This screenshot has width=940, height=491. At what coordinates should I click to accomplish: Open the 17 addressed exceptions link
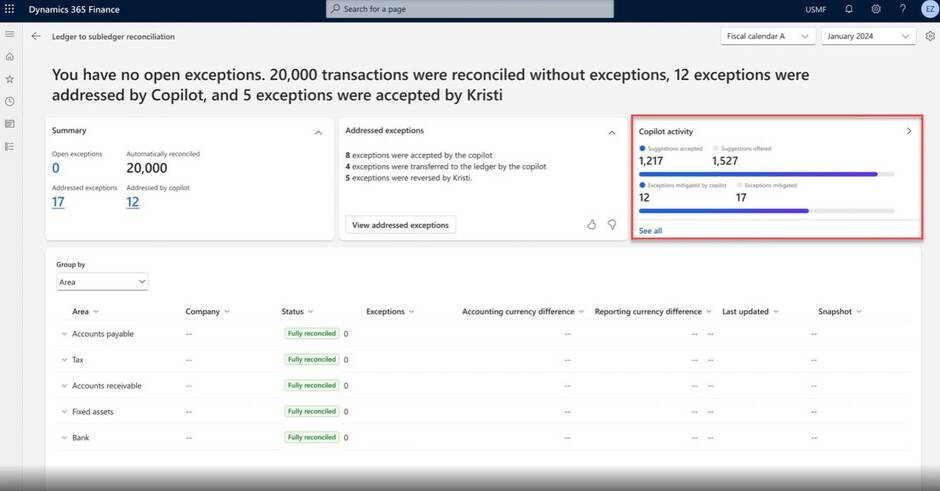pyautogui.click(x=58, y=202)
